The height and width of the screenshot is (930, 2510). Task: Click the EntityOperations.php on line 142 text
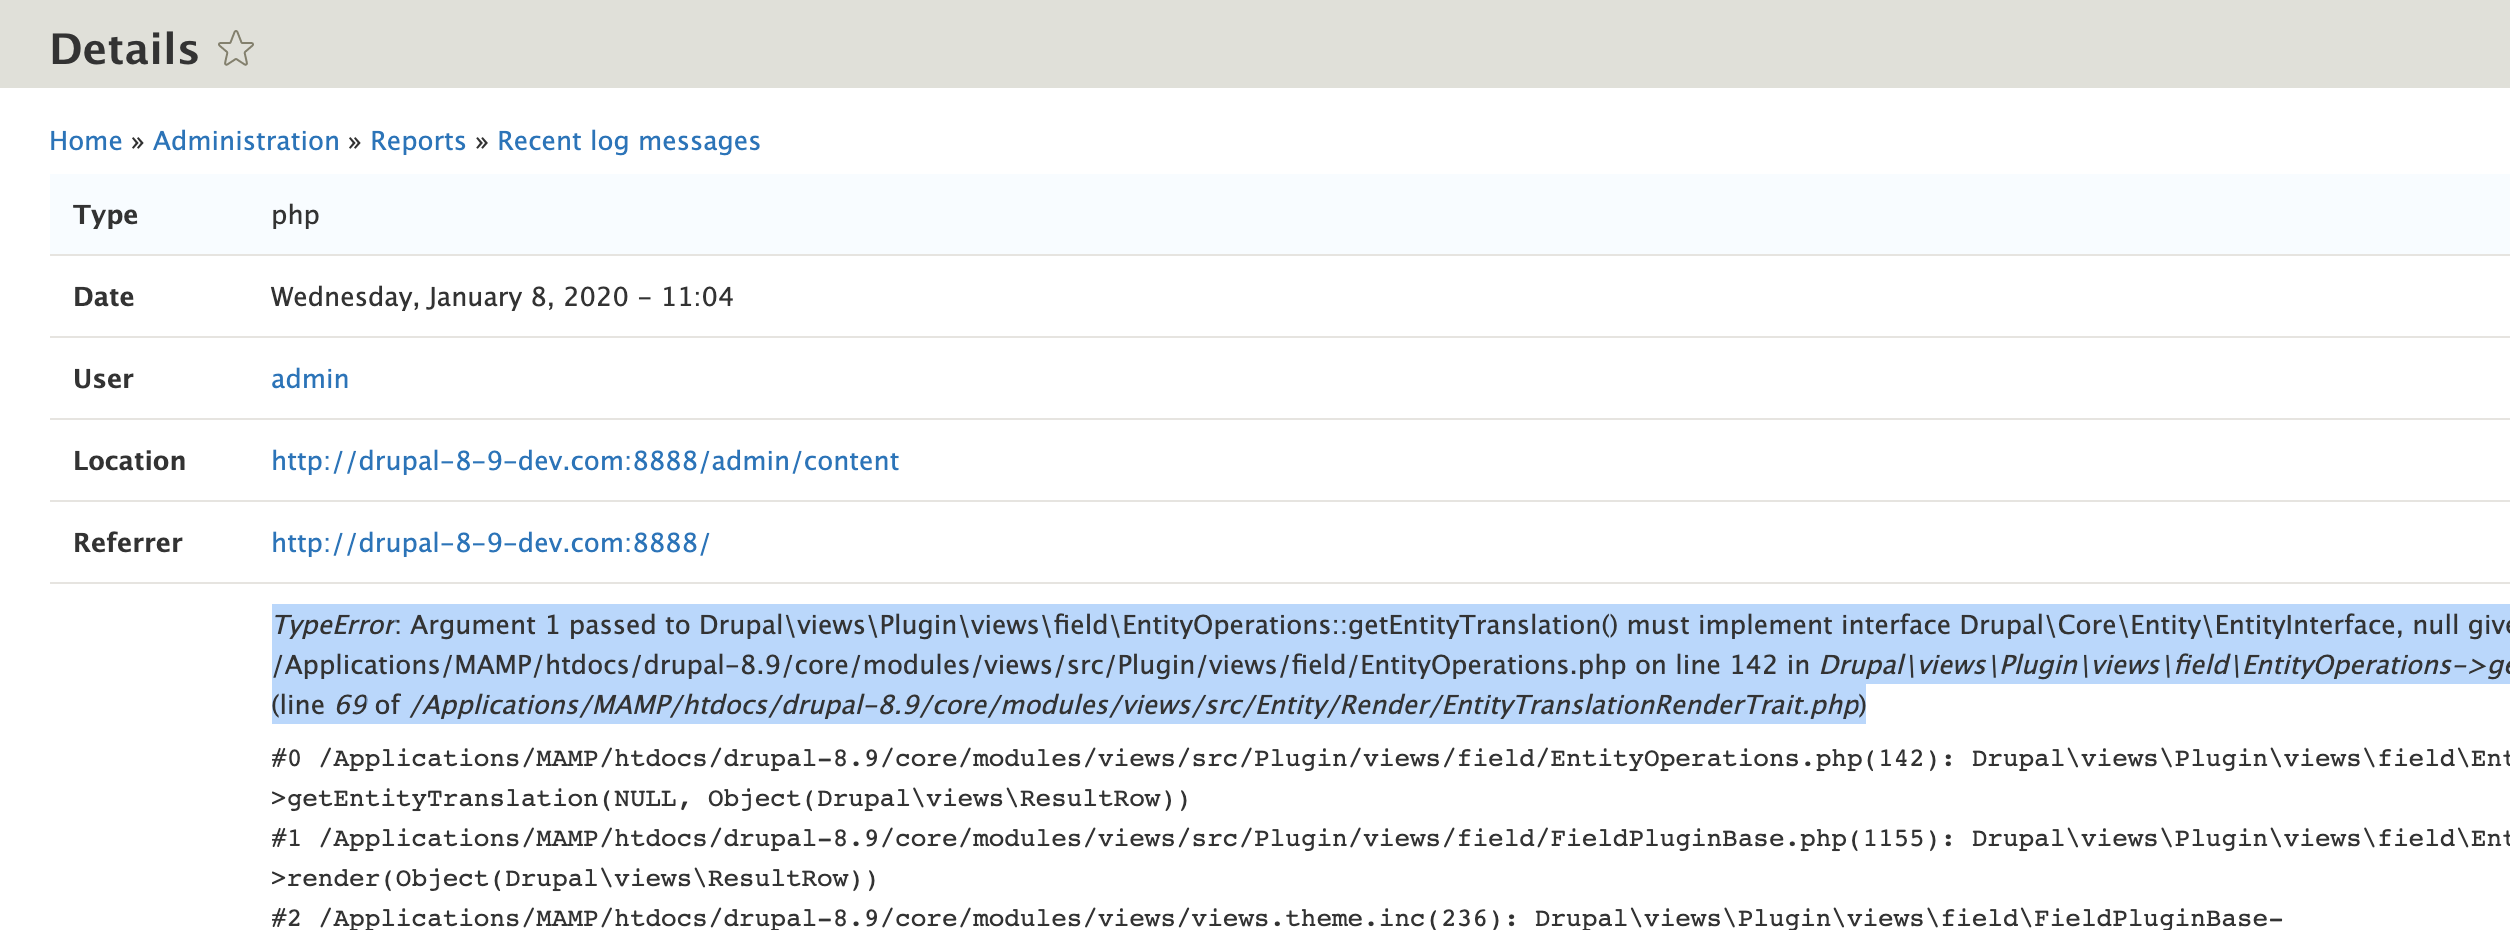(1569, 665)
